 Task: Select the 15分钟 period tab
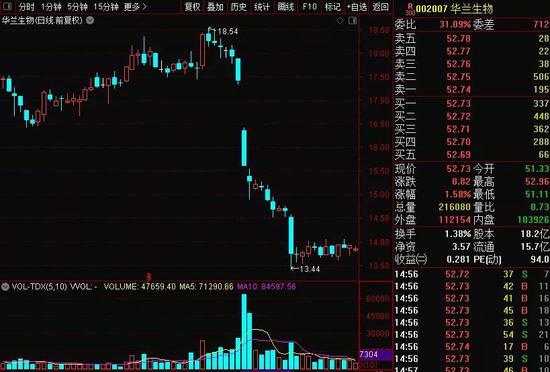106,7
